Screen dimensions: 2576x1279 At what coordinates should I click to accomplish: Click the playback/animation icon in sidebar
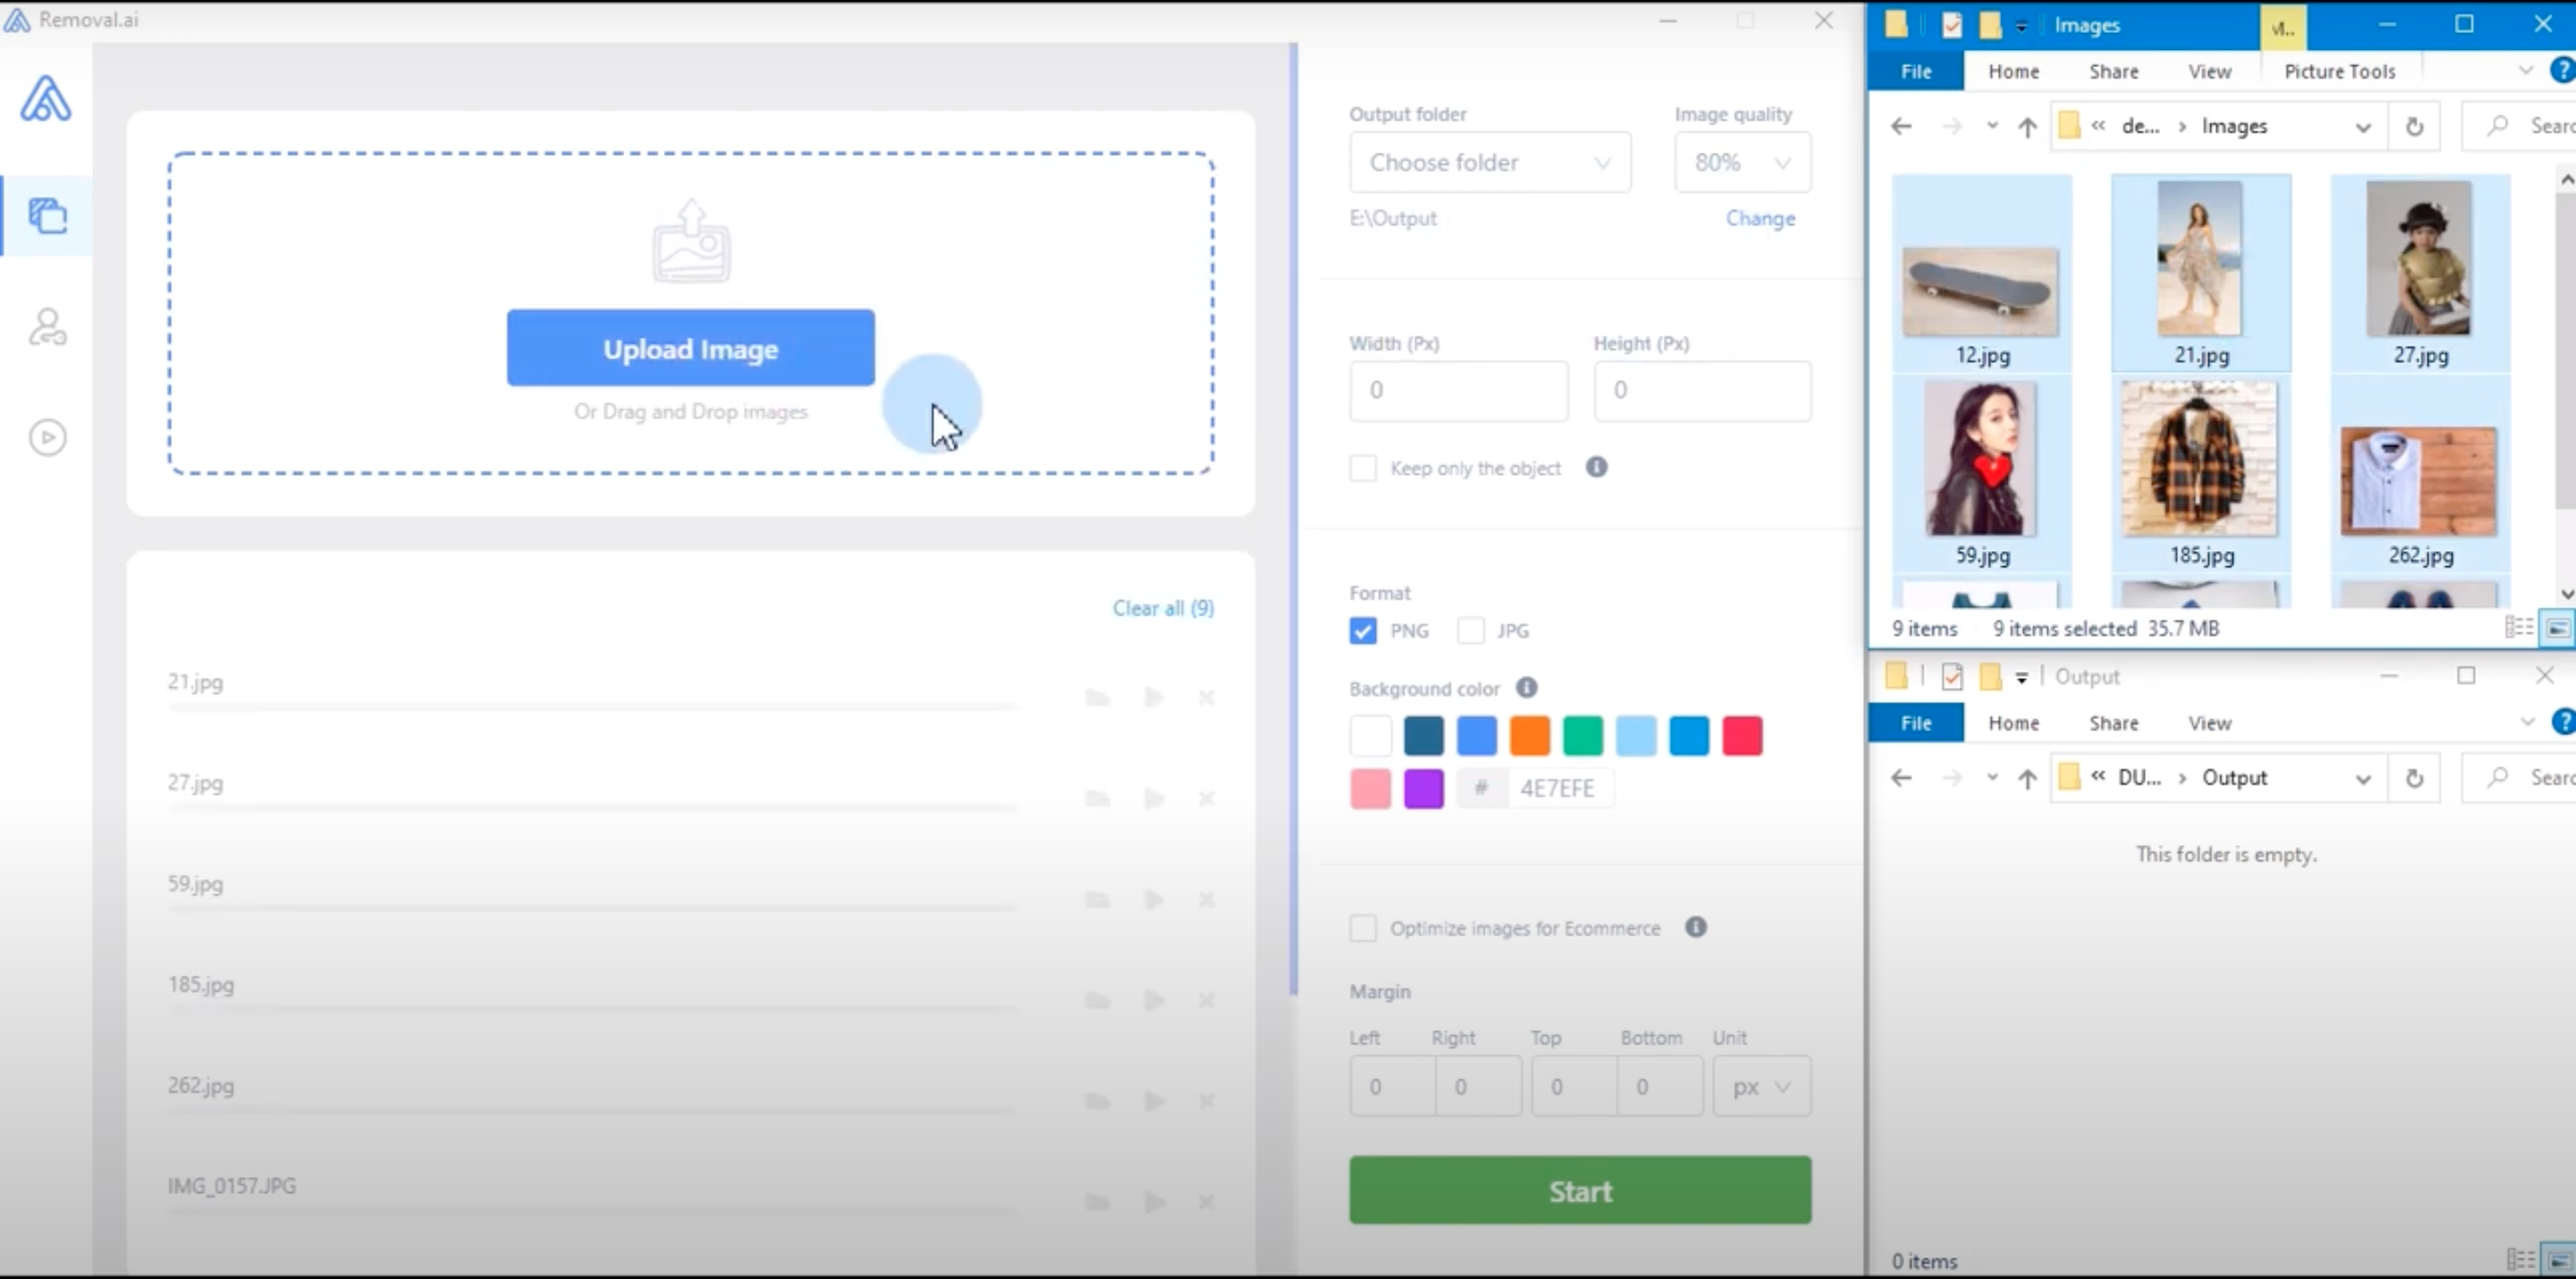pyautogui.click(x=46, y=435)
